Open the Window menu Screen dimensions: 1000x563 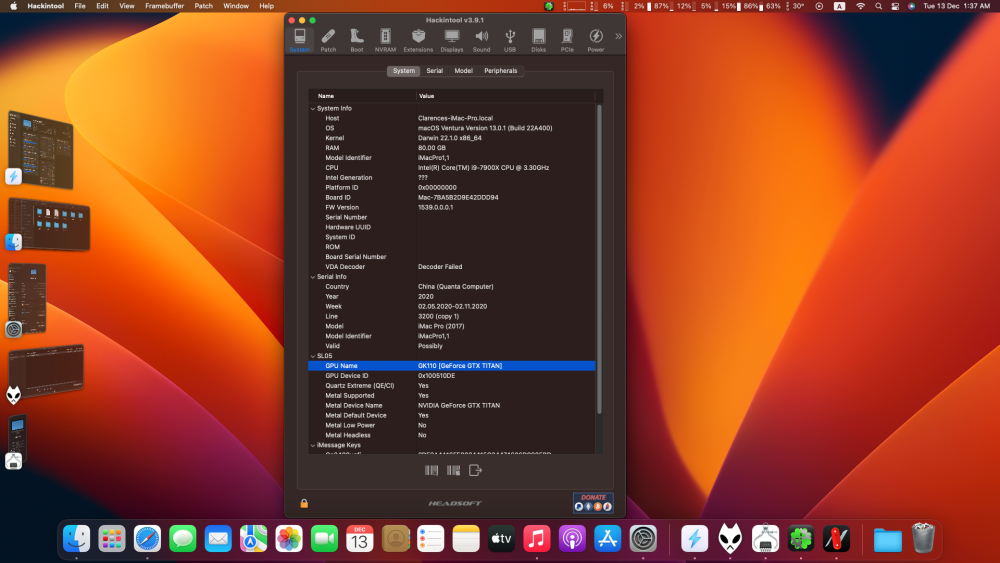coord(236,6)
